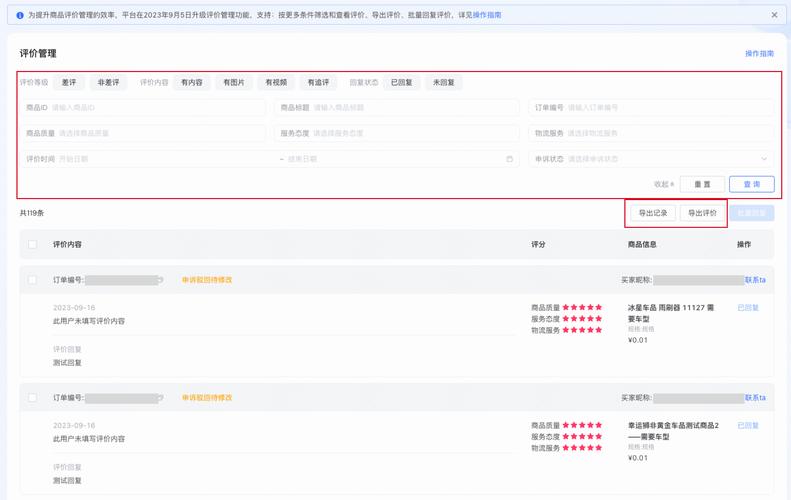Tick the select-all checkbox in the table header
The height and width of the screenshot is (500, 791).
pos(33,245)
